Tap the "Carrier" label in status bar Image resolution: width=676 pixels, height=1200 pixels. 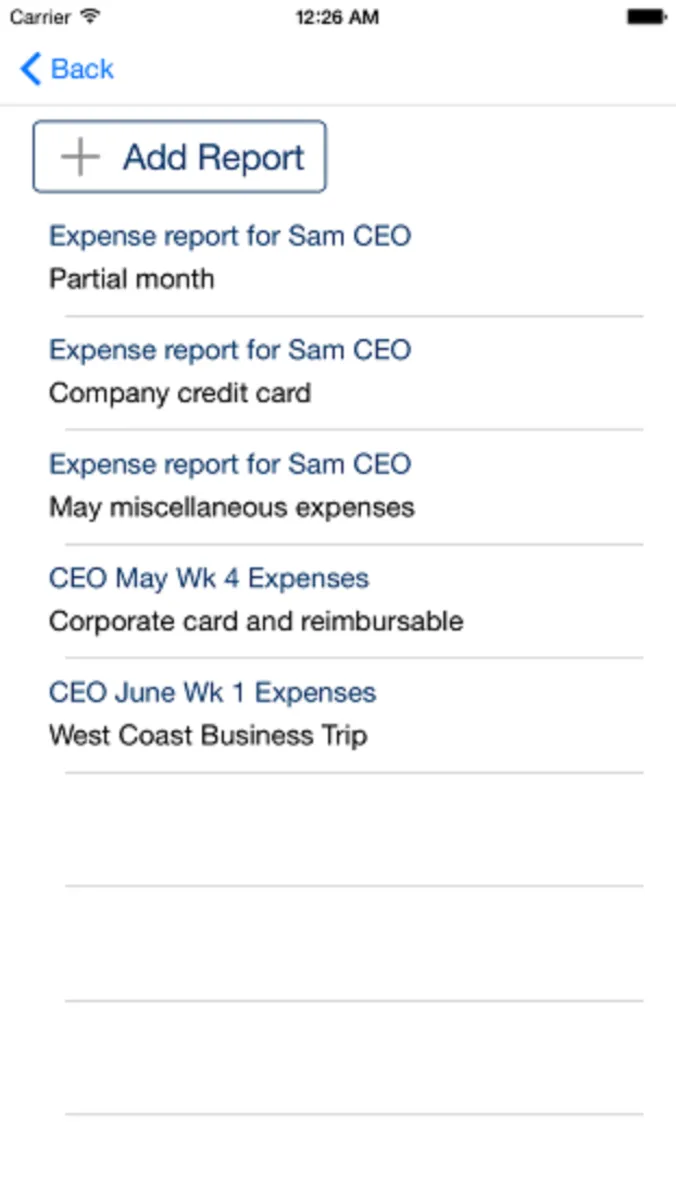point(40,17)
